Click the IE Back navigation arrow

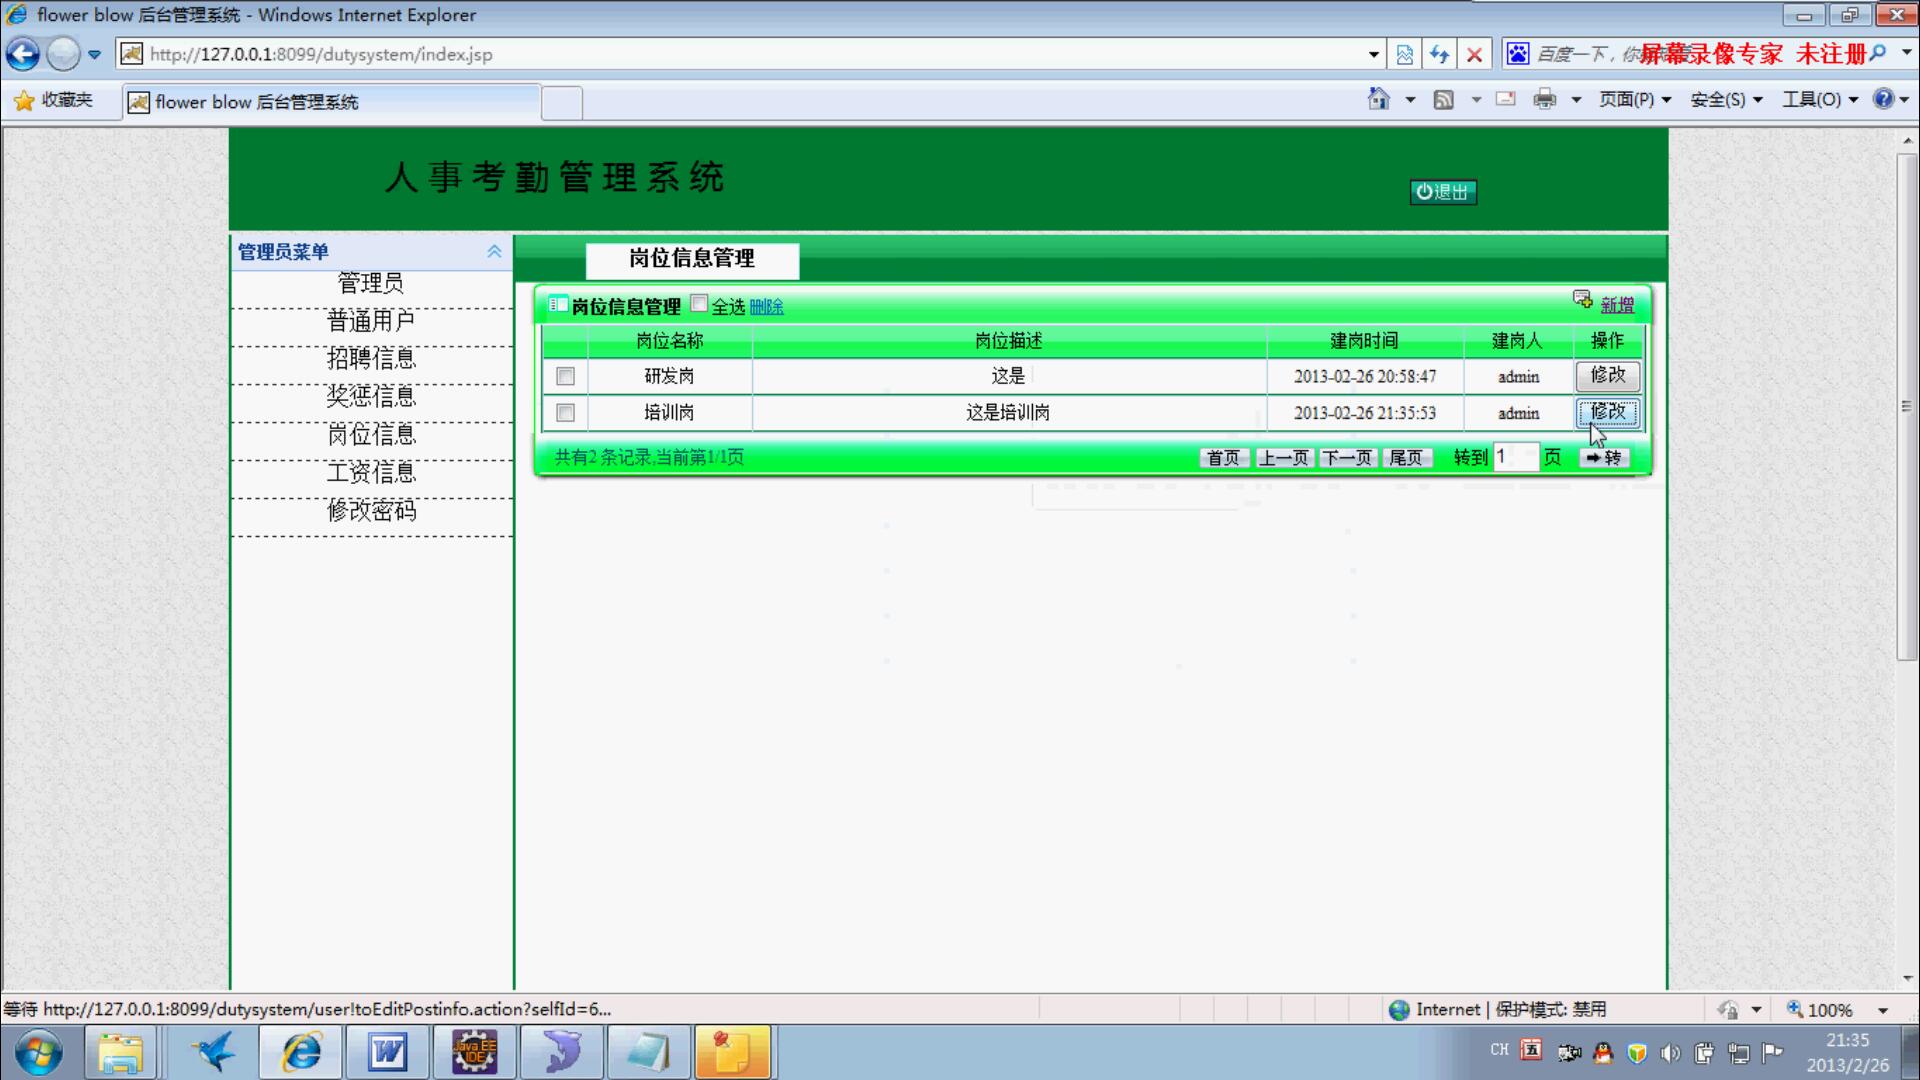tap(23, 54)
